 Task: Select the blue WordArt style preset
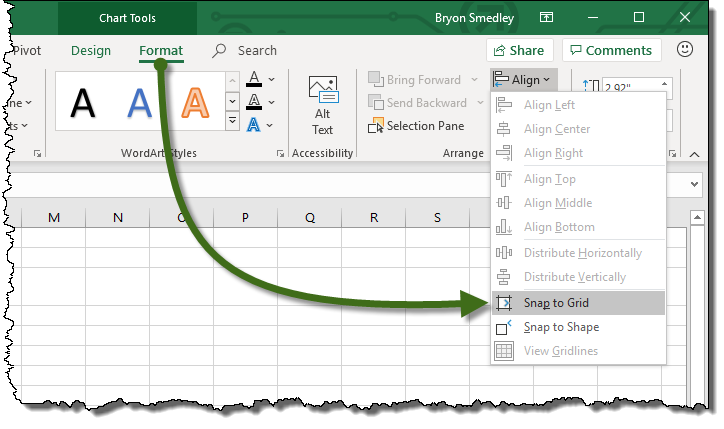pos(141,103)
